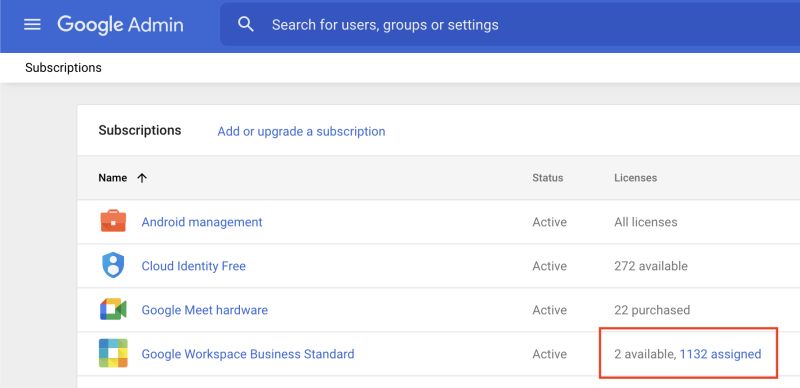Select the "2 available," license text
800x388 pixels.
(x=645, y=354)
